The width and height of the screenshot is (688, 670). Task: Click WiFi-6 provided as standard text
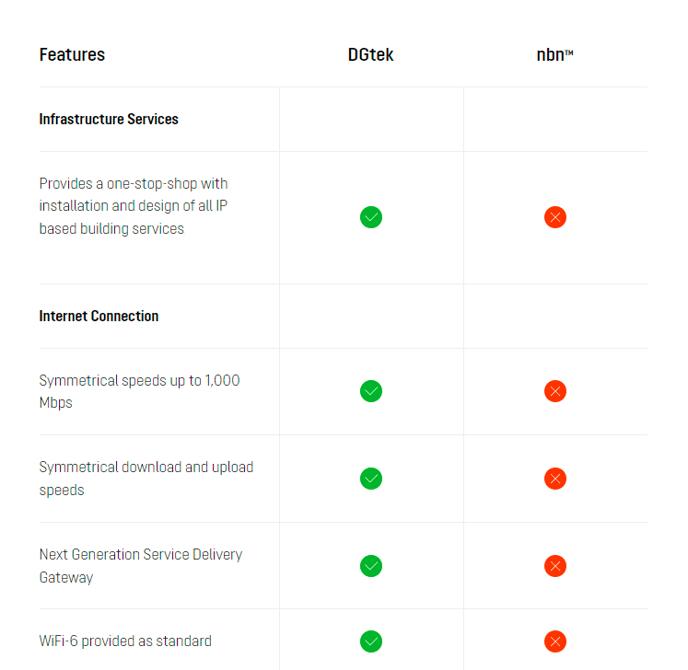pos(125,641)
